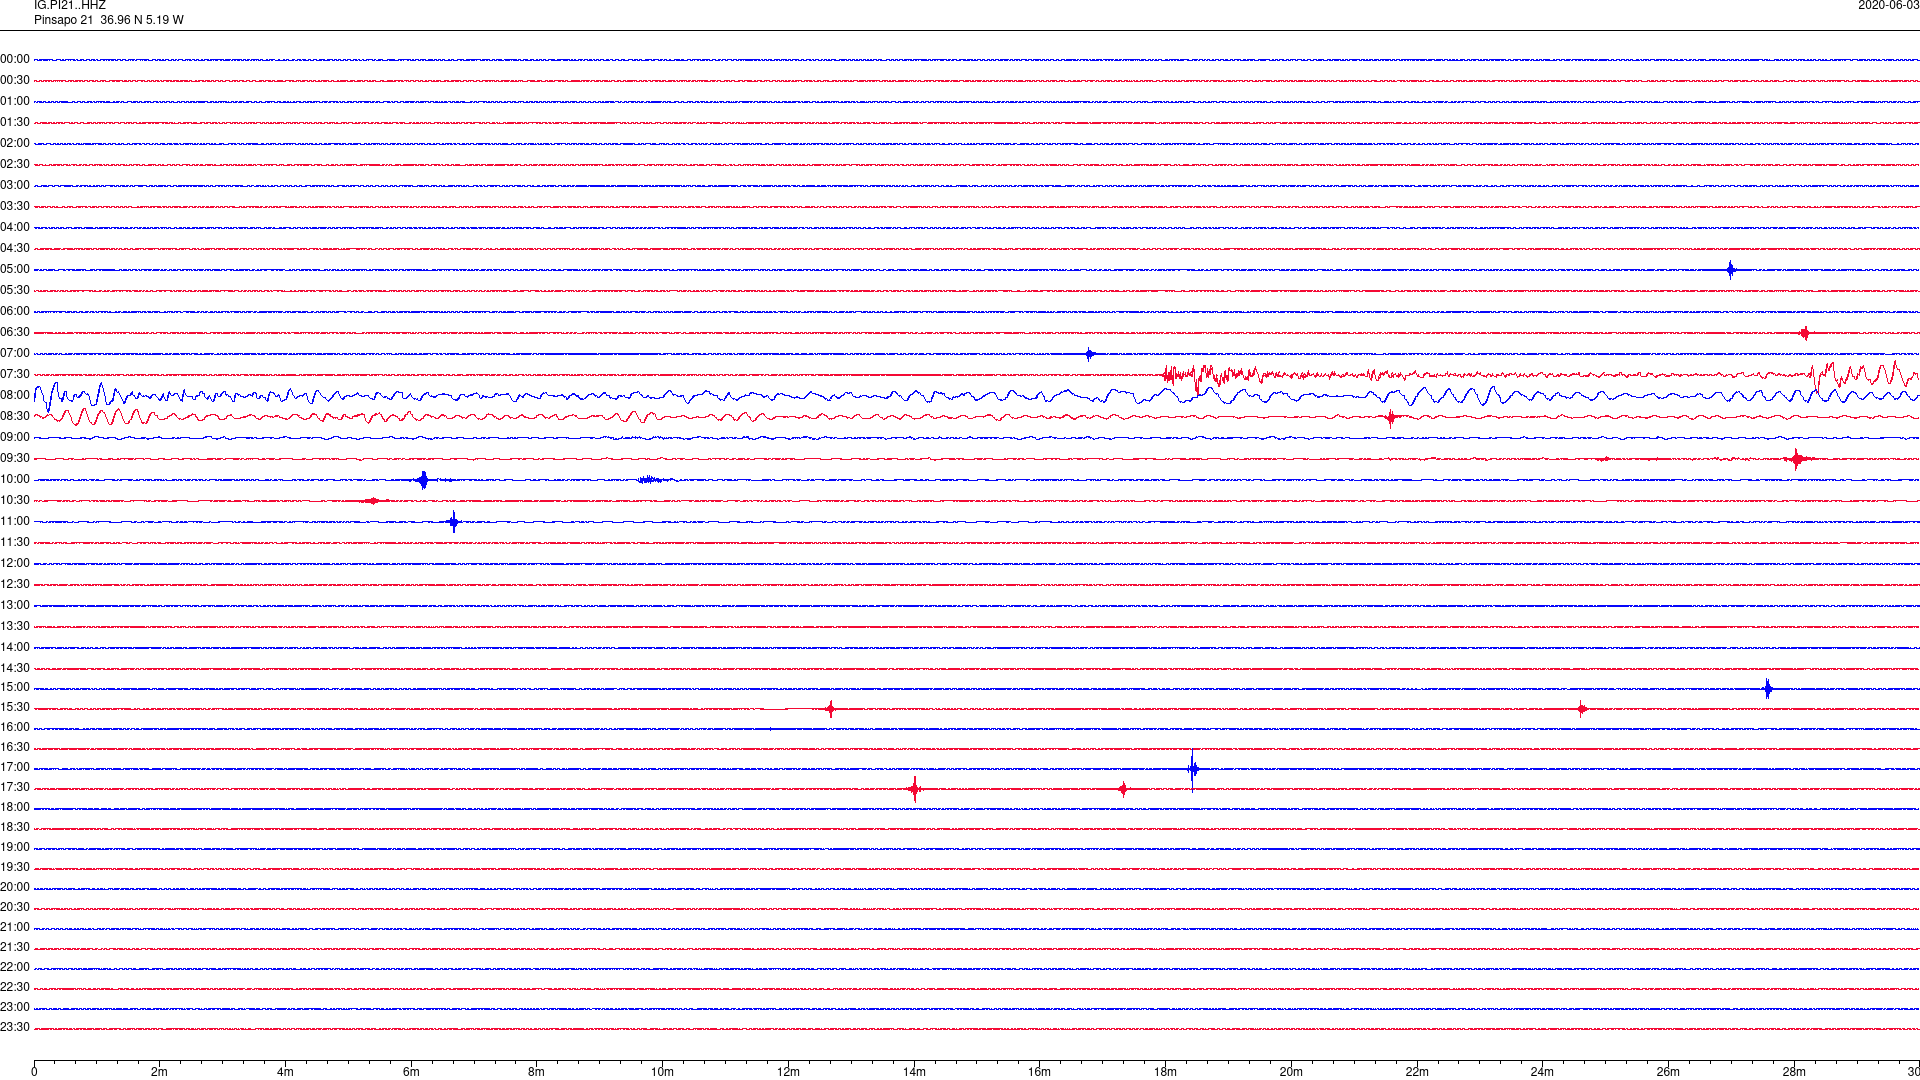This screenshot has height=1080, width=1920.
Task: Click the blue spike on the 15:00 trace
Action: [1768, 688]
